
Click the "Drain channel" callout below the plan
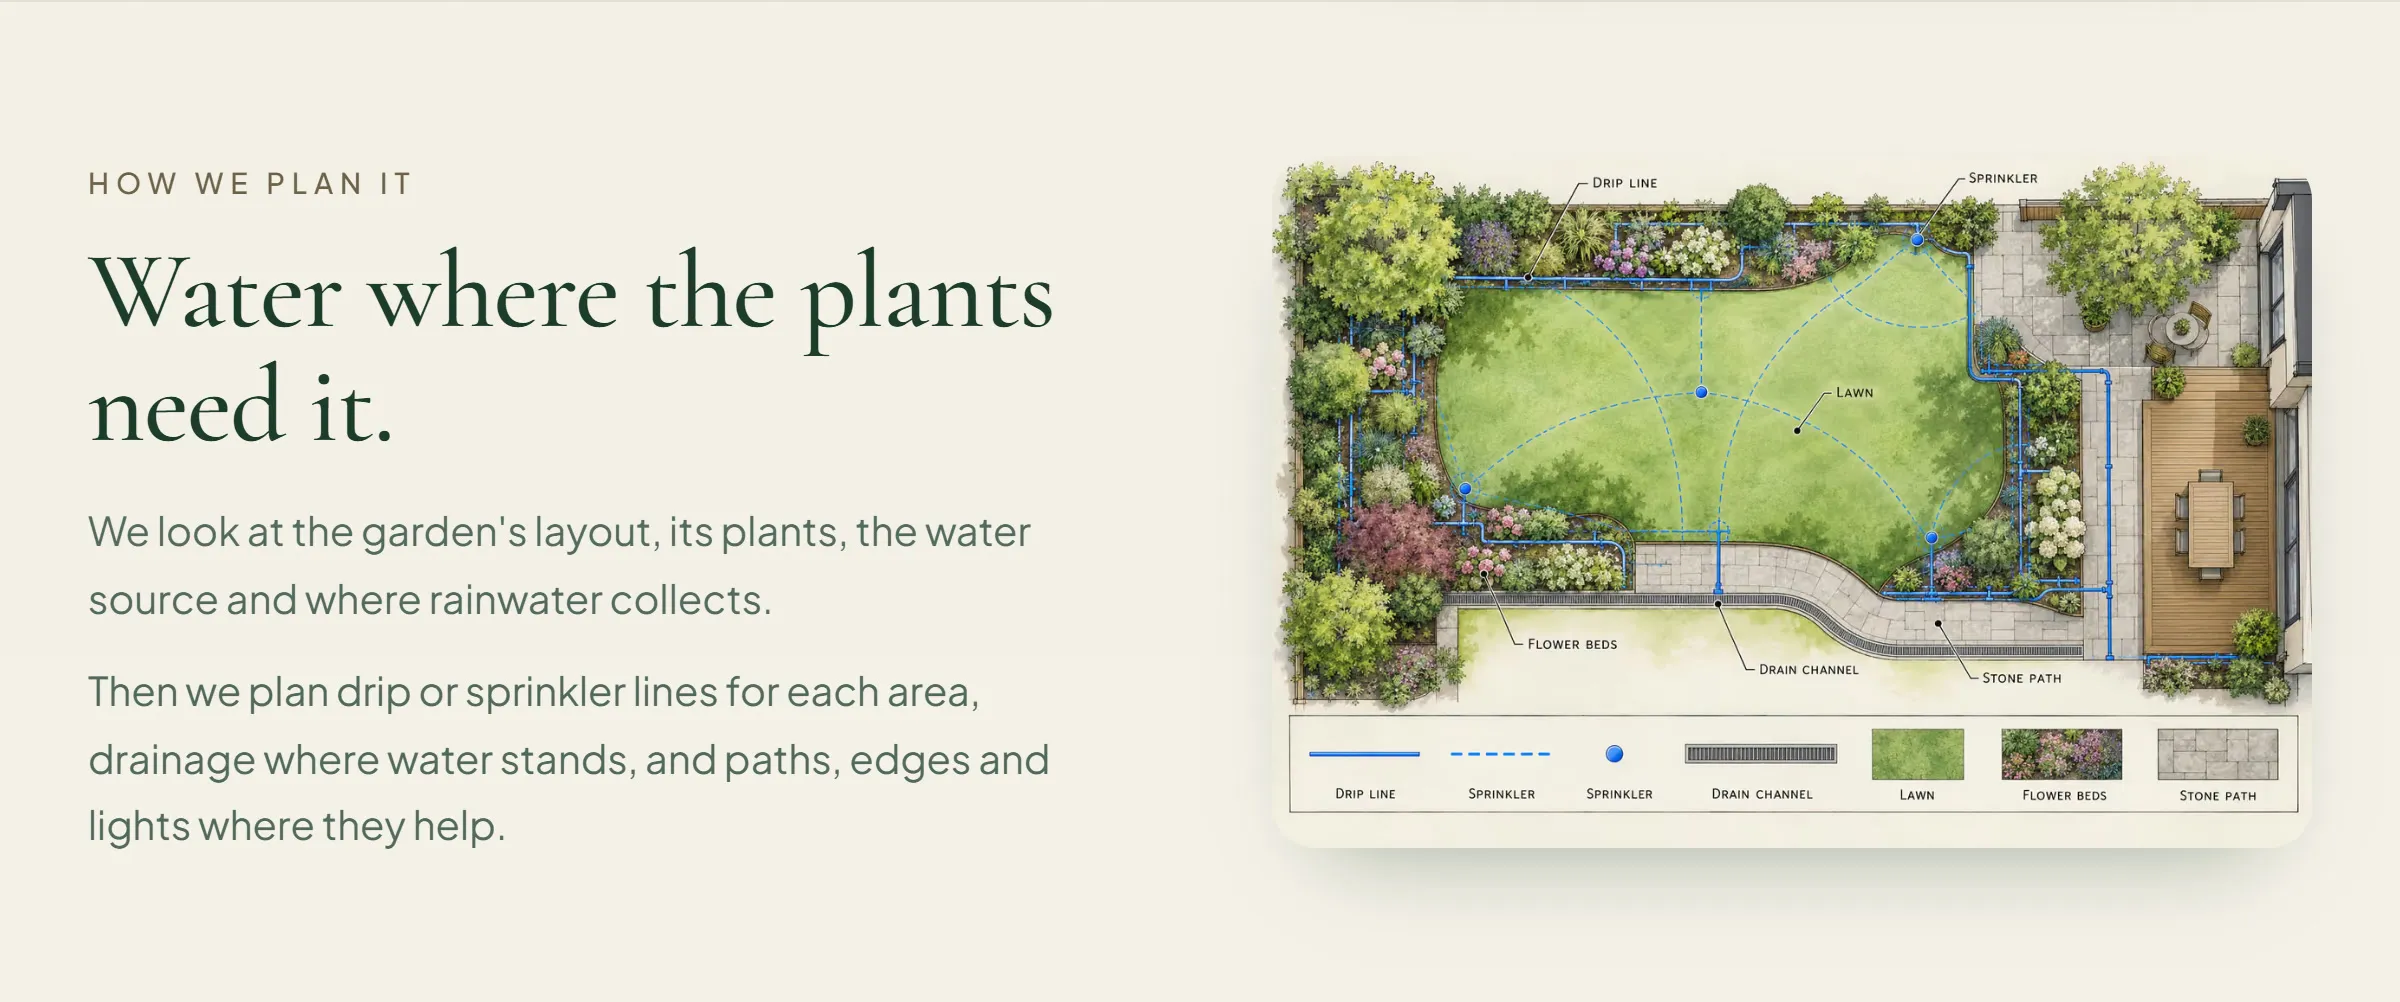[1809, 670]
